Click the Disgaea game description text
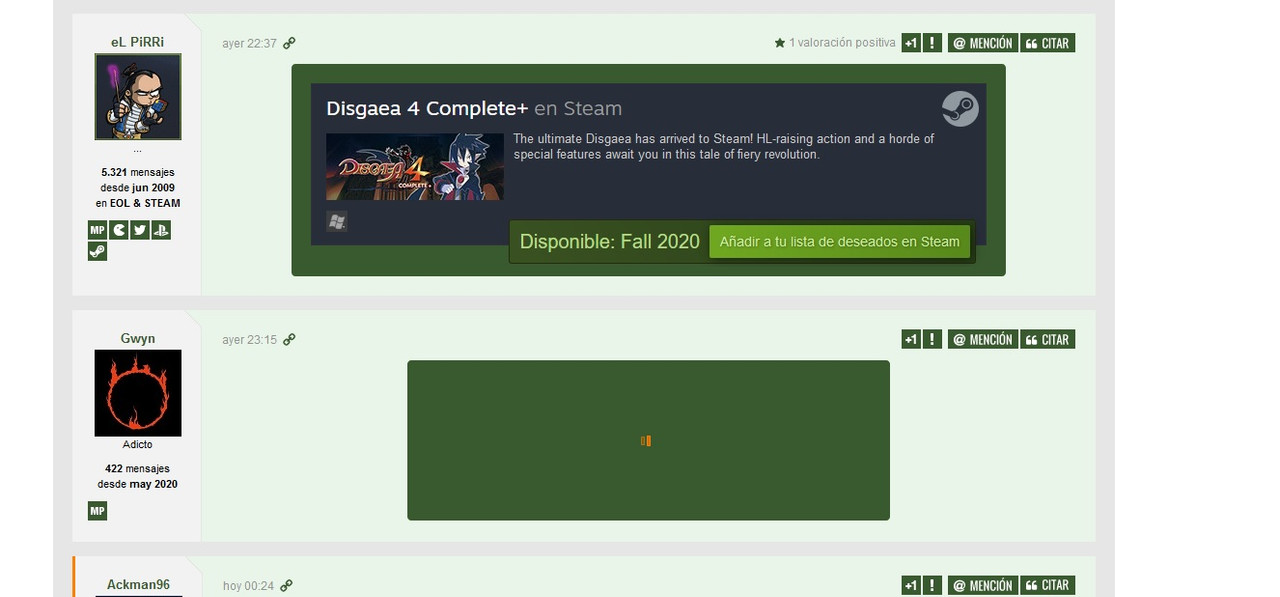This screenshot has height=597, width=1280. [724, 147]
